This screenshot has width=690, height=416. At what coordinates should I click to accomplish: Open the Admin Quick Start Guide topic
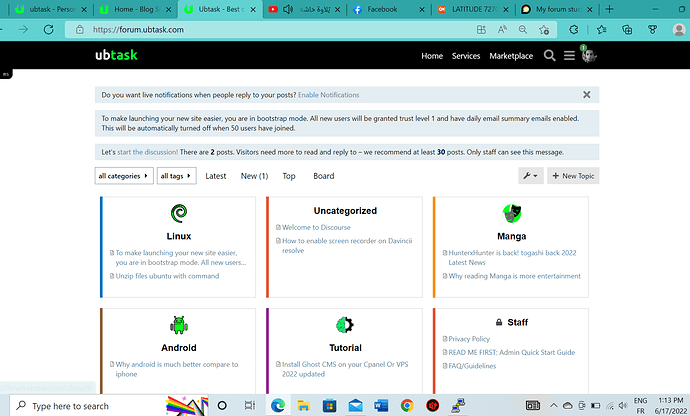pos(511,352)
